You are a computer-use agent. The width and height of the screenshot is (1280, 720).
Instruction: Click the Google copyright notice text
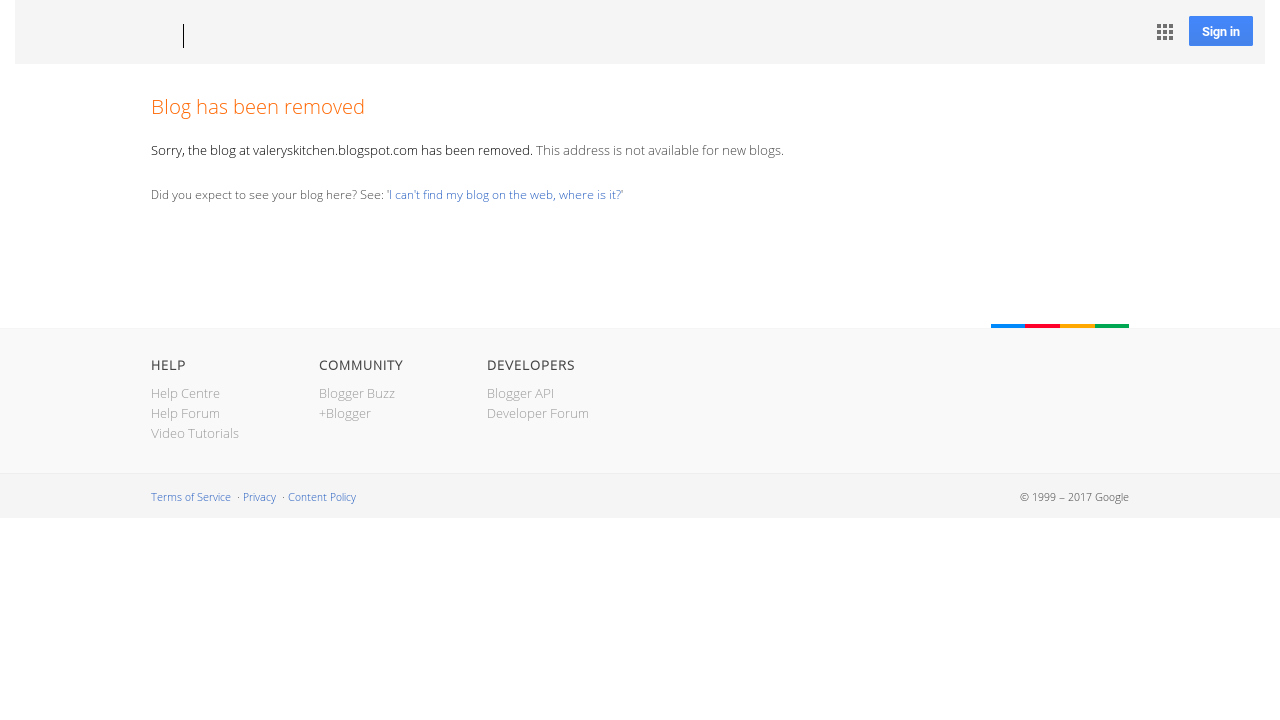pyautogui.click(x=1074, y=497)
